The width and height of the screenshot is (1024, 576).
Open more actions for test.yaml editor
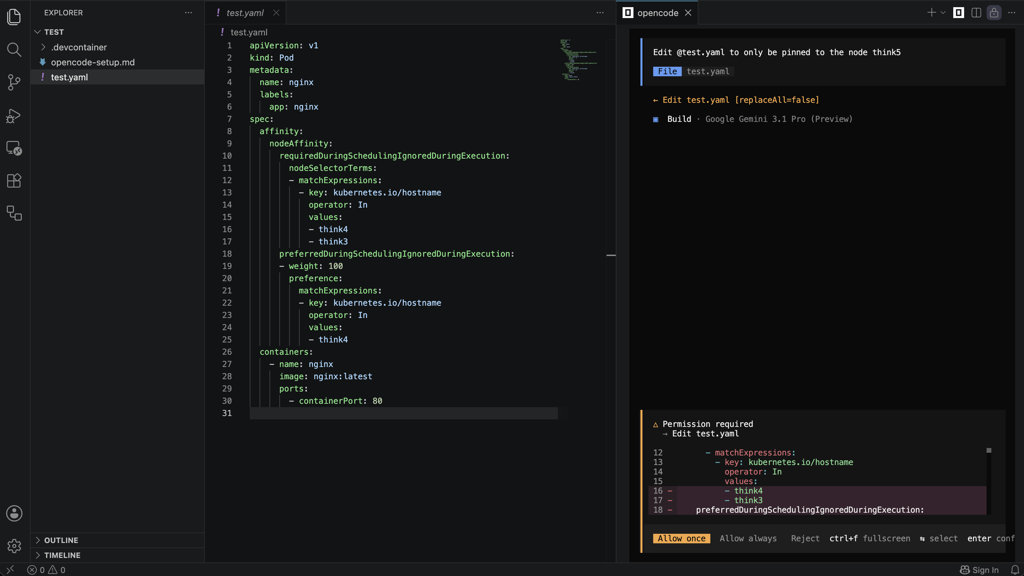(600, 12)
